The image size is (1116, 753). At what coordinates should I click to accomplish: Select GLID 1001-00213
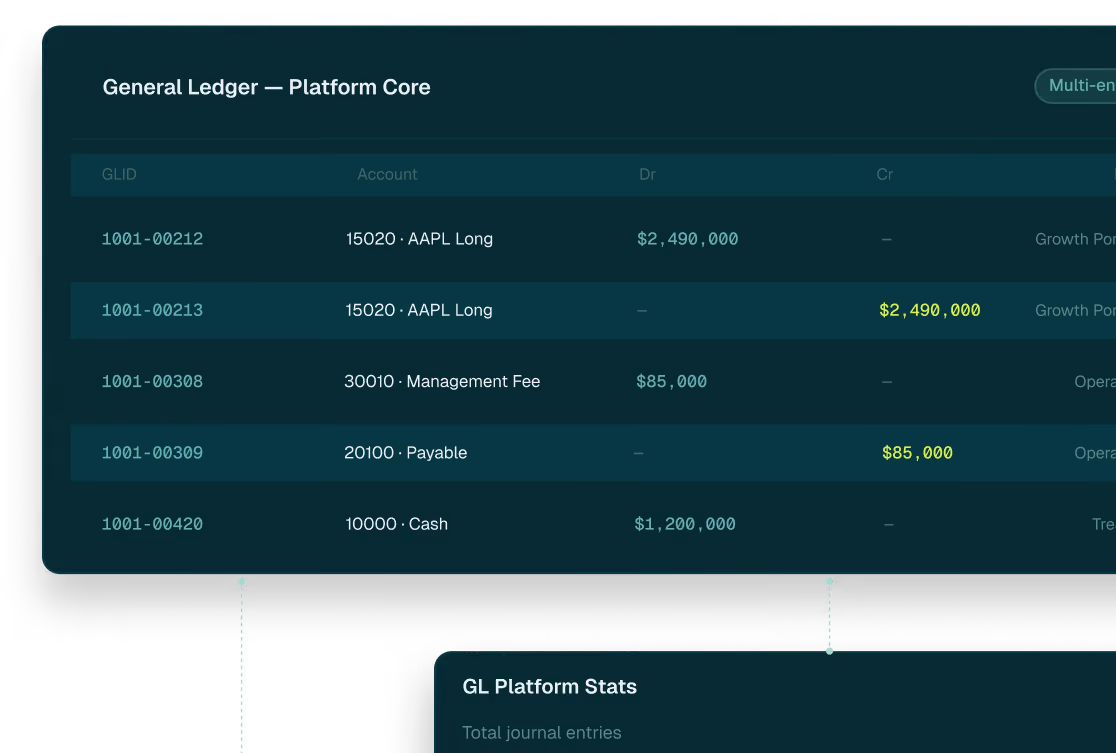pyautogui.click(x=152, y=310)
